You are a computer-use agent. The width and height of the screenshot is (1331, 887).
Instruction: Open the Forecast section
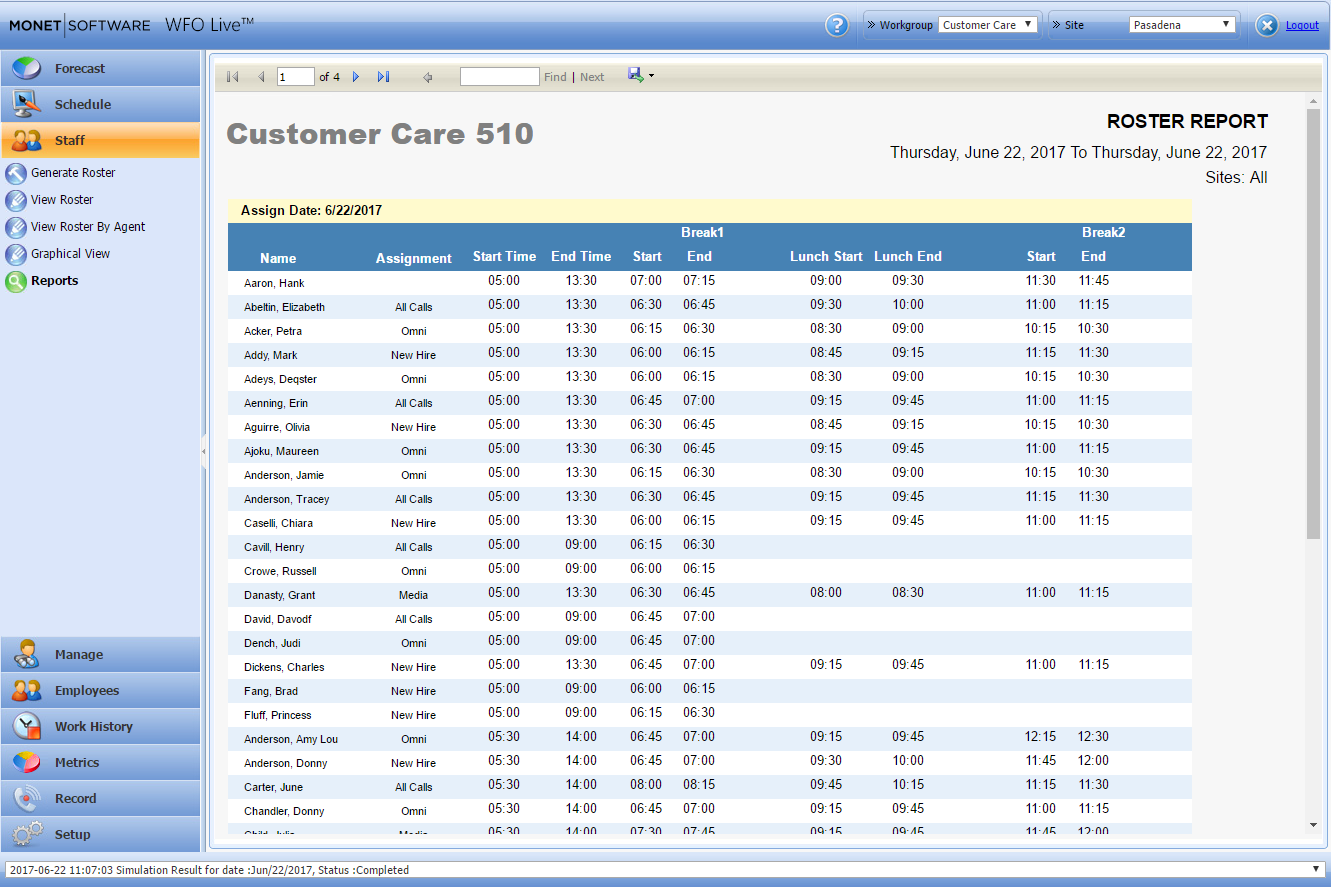[80, 69]
